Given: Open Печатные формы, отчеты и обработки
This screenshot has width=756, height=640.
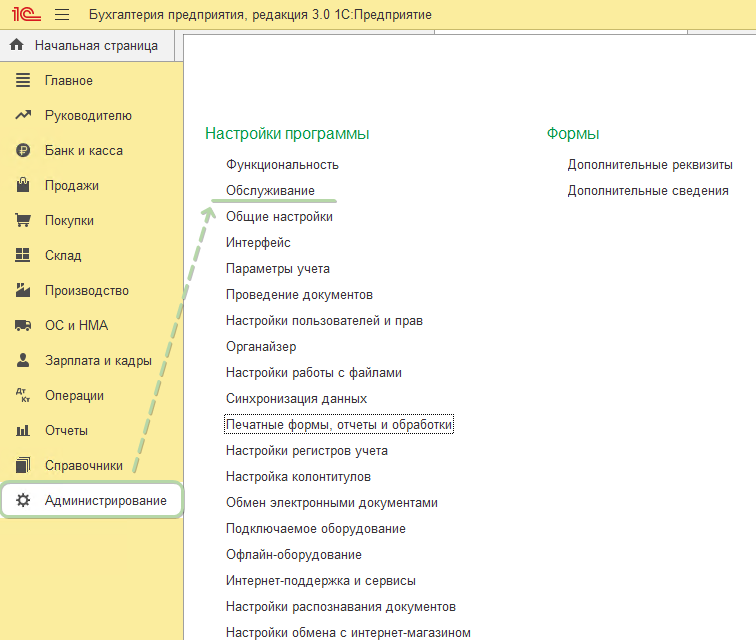Looking at the screenshot, I should (339, 424).
